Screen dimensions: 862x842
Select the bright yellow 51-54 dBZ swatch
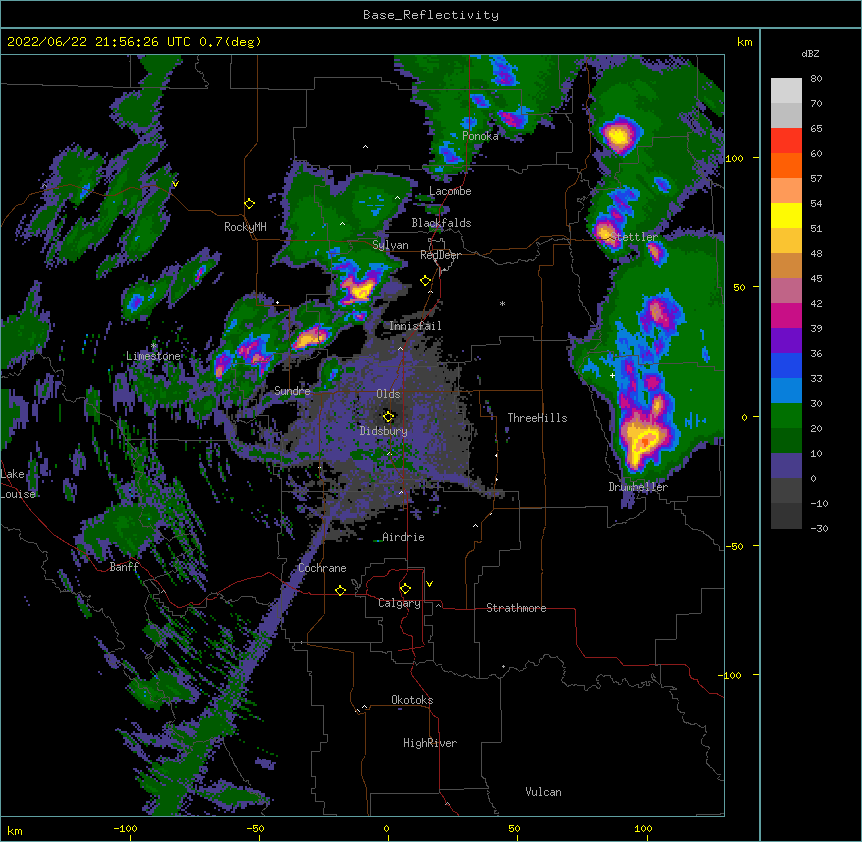pos(786,215)
